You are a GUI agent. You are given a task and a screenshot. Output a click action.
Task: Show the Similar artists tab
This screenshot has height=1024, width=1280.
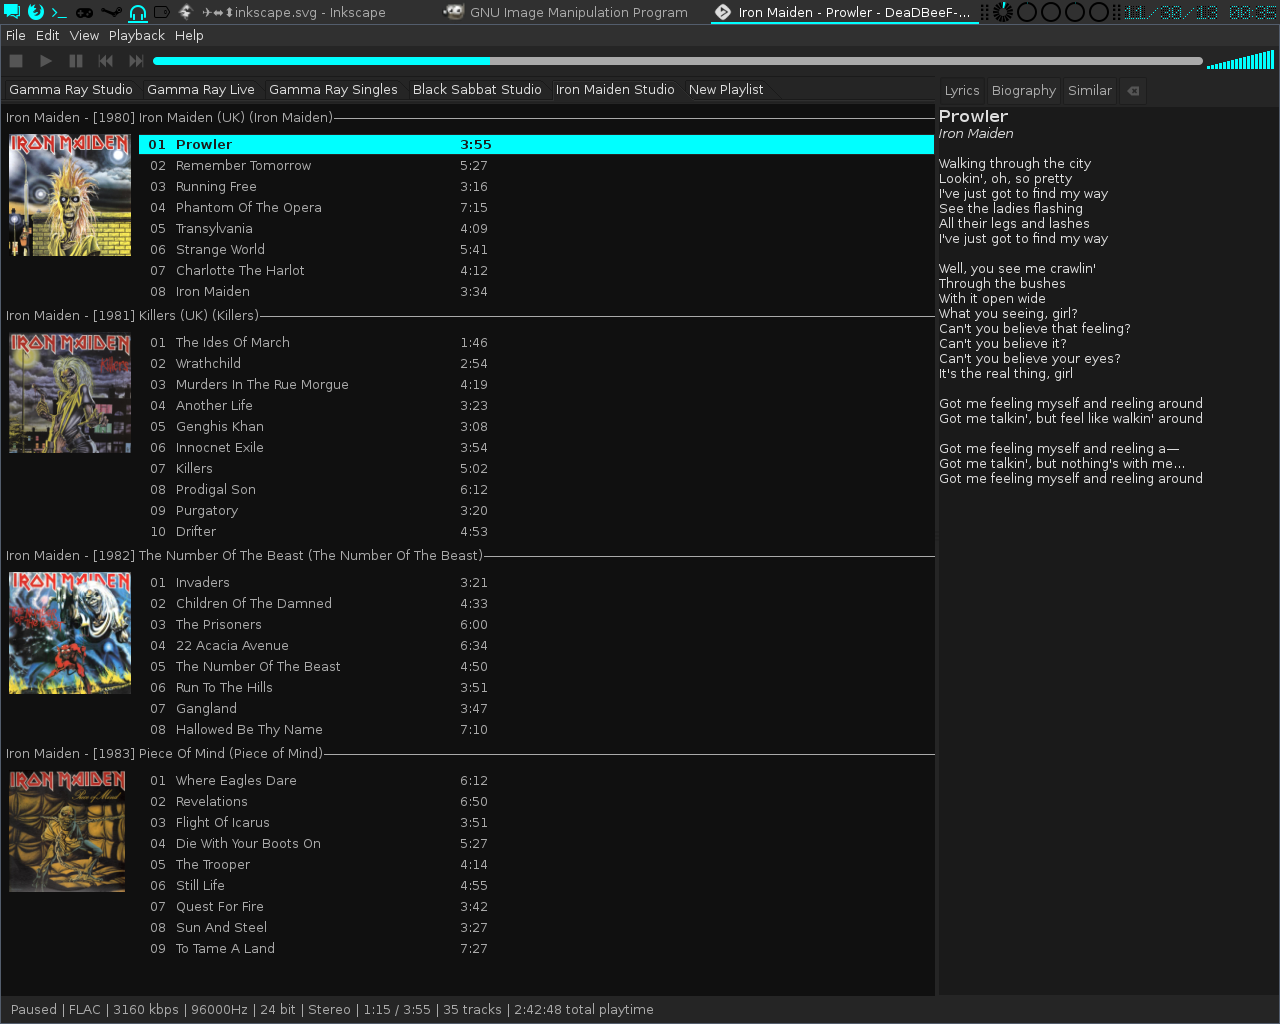tap(1090, 90)
